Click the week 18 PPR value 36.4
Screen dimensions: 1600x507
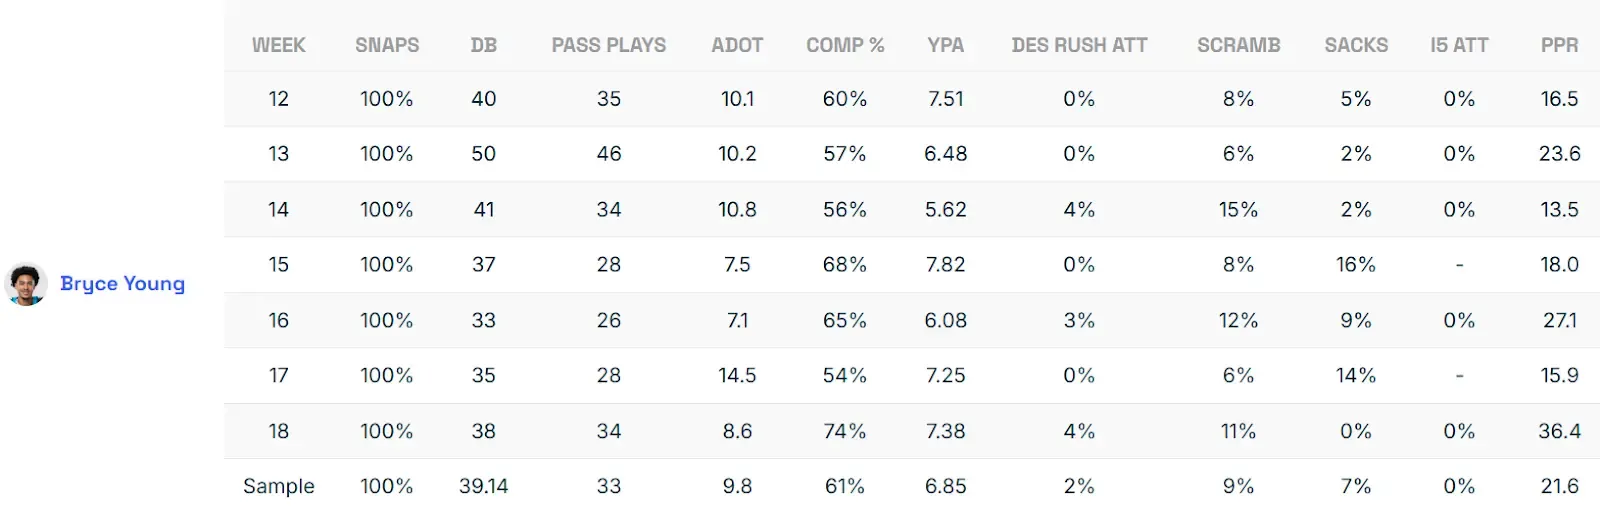1559,431
